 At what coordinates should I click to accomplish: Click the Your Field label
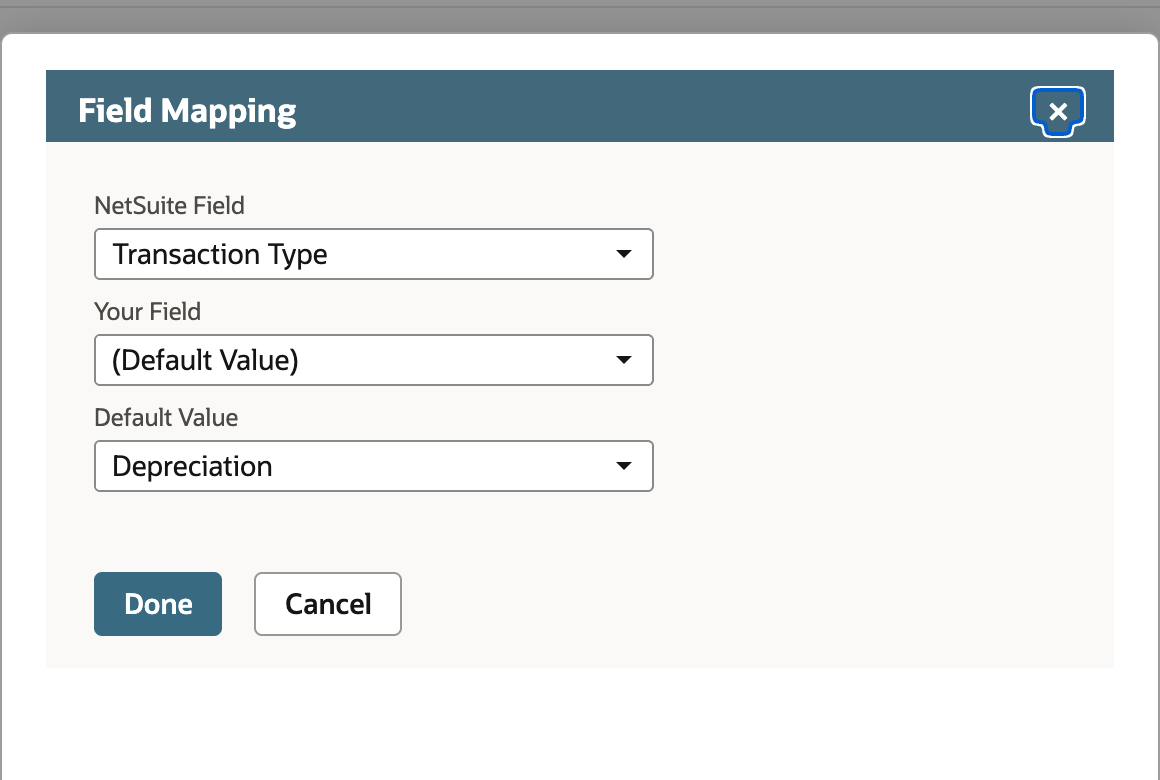click(147, 312)
